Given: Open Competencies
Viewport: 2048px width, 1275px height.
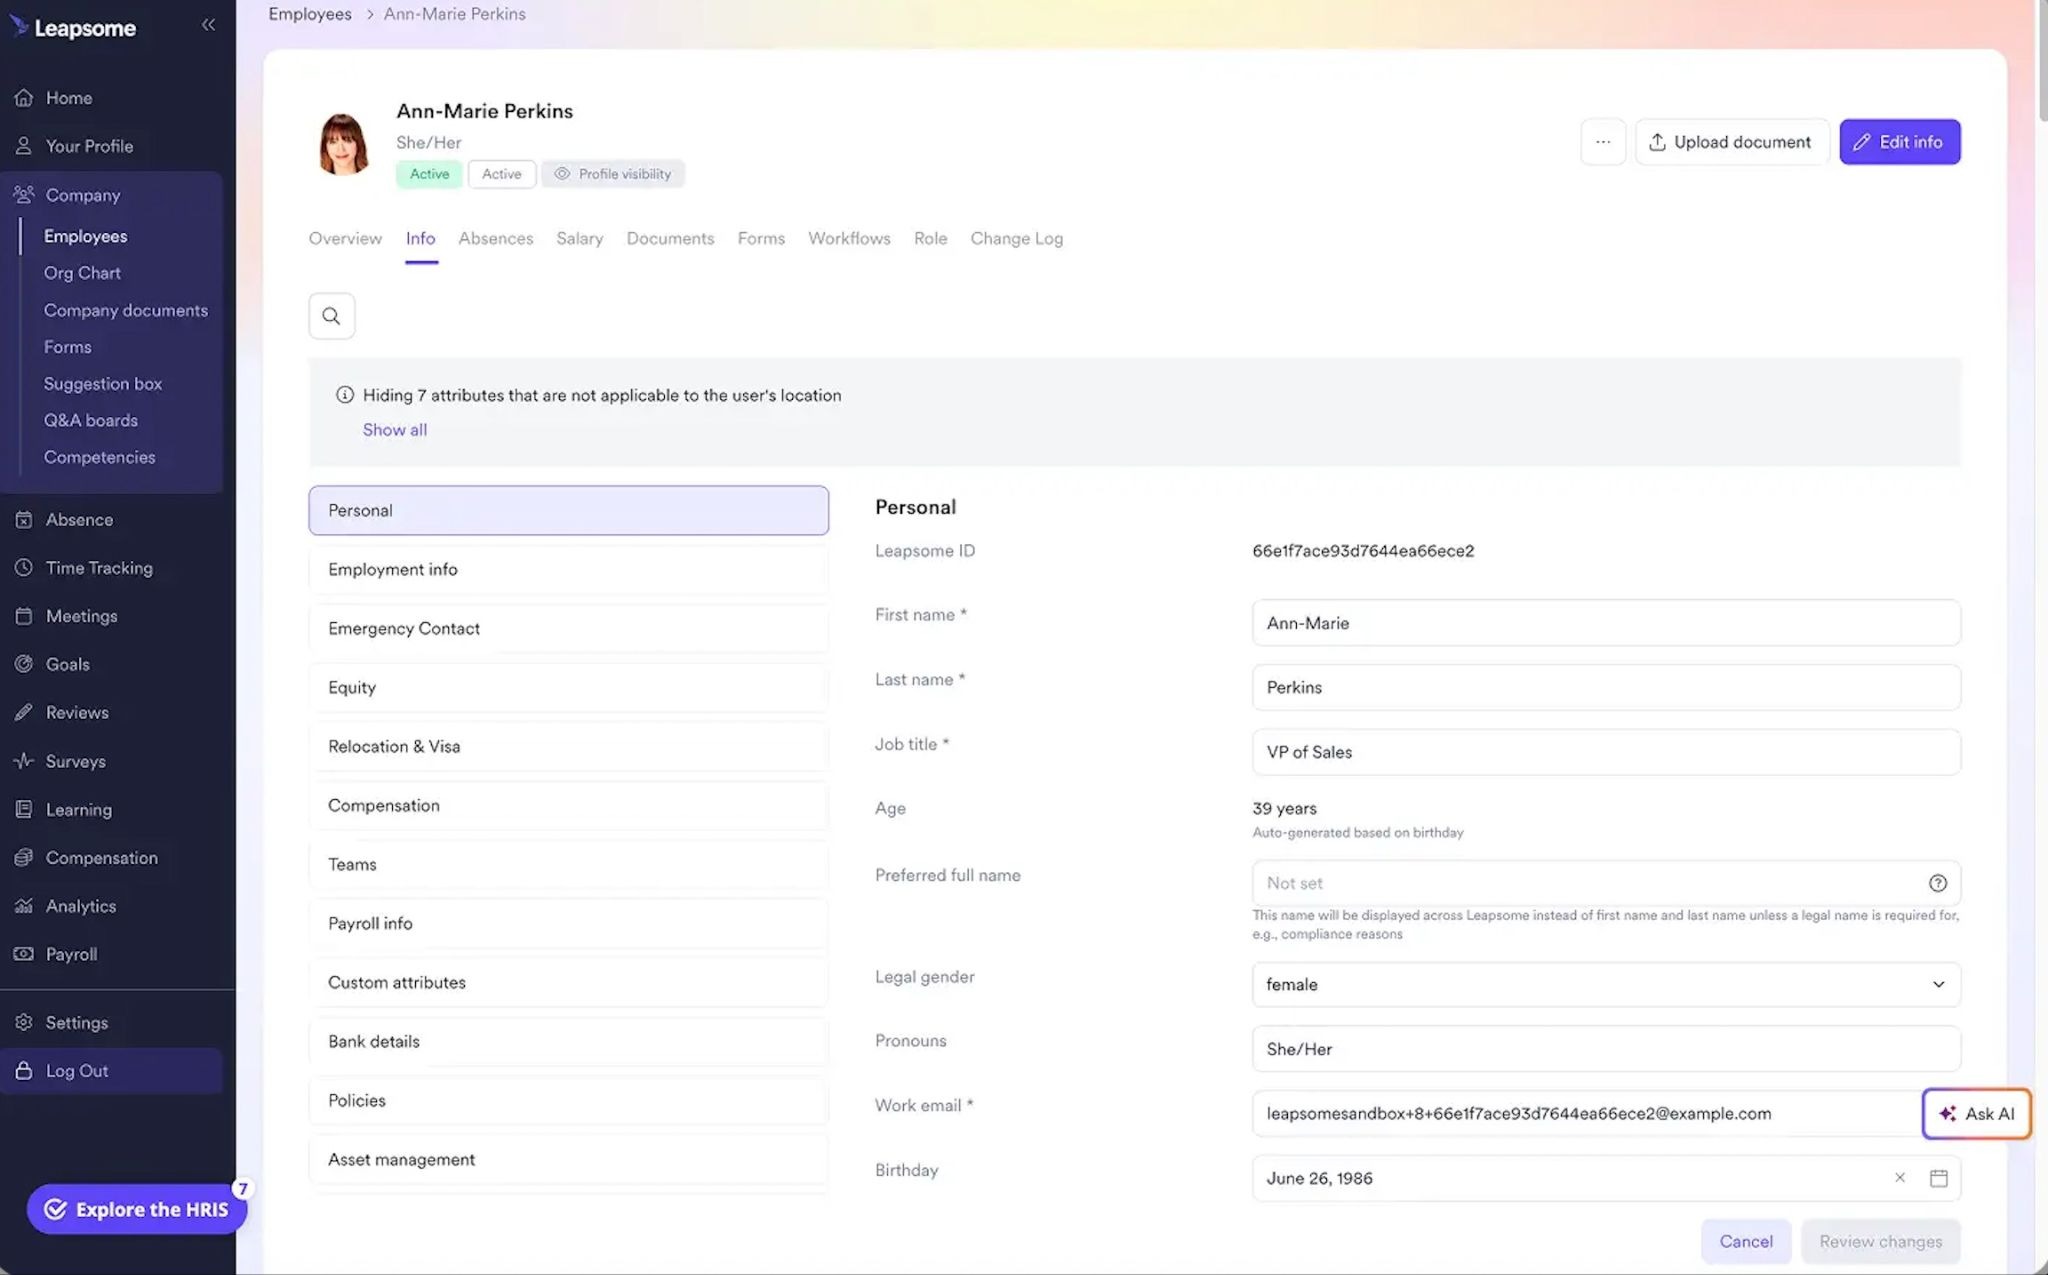Looking at the screenshot, I should [99, 457].
